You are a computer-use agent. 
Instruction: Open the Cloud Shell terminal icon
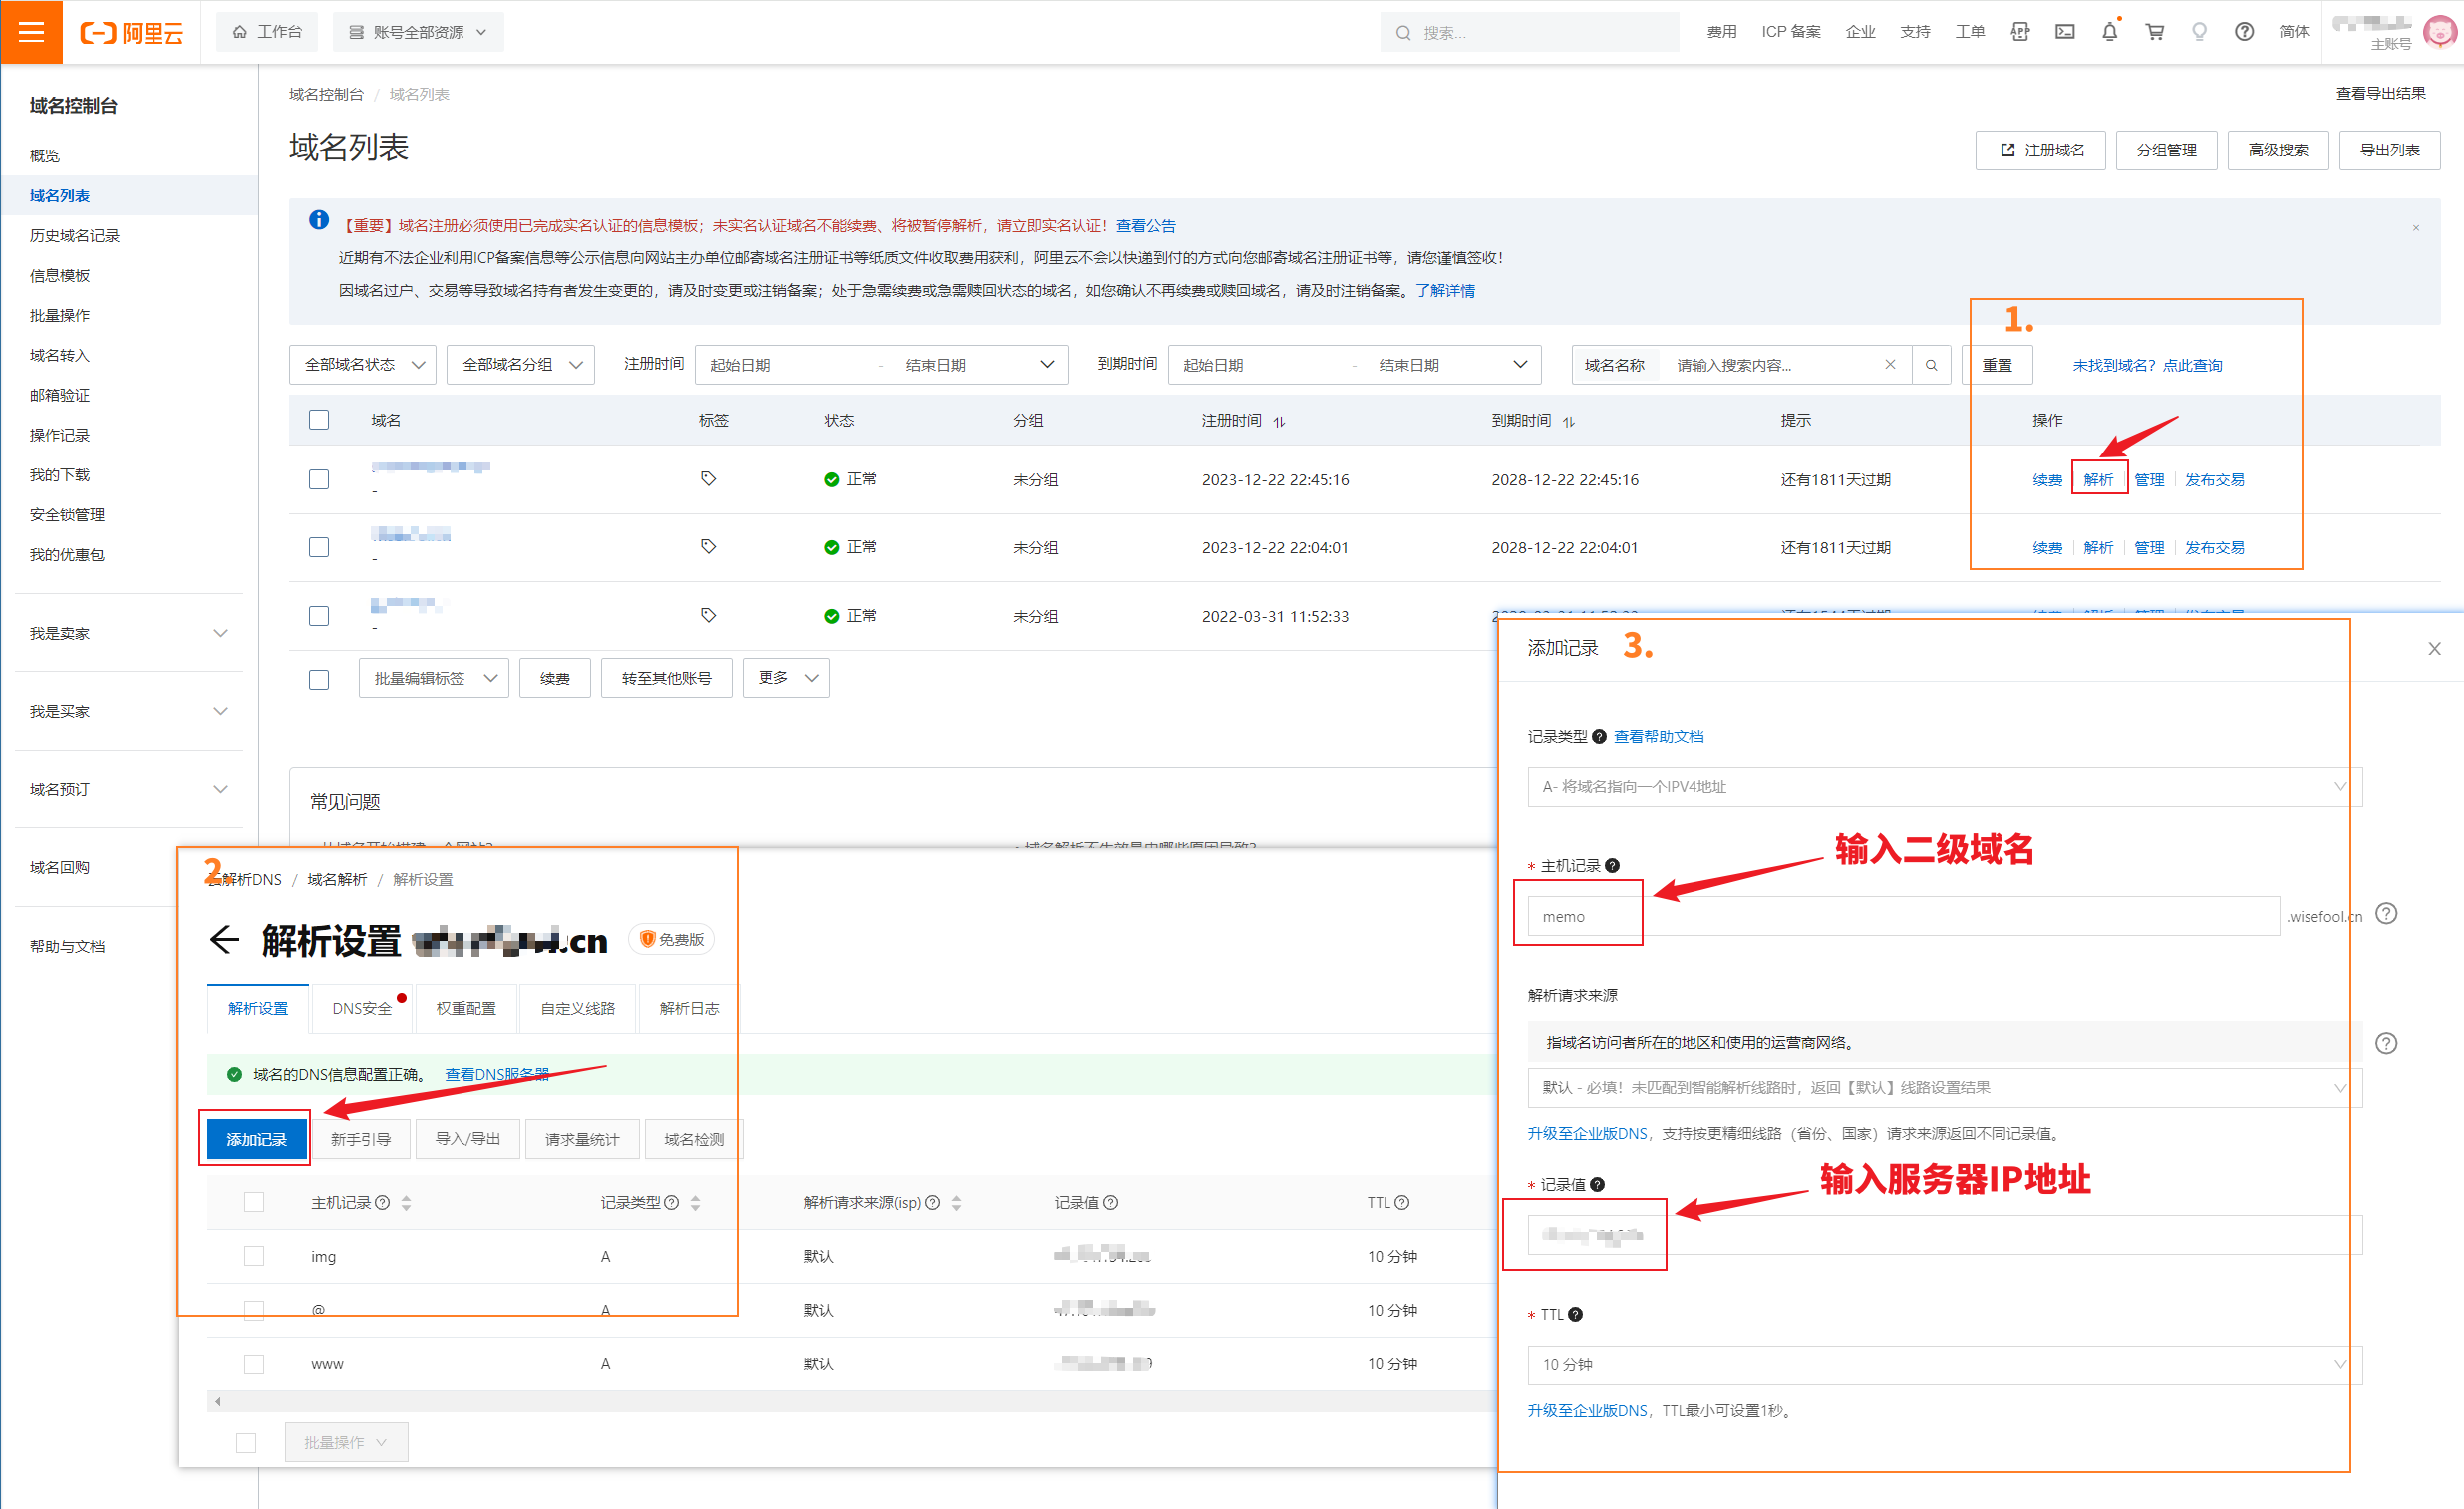pyautogui.click(x=2065, y=32)
